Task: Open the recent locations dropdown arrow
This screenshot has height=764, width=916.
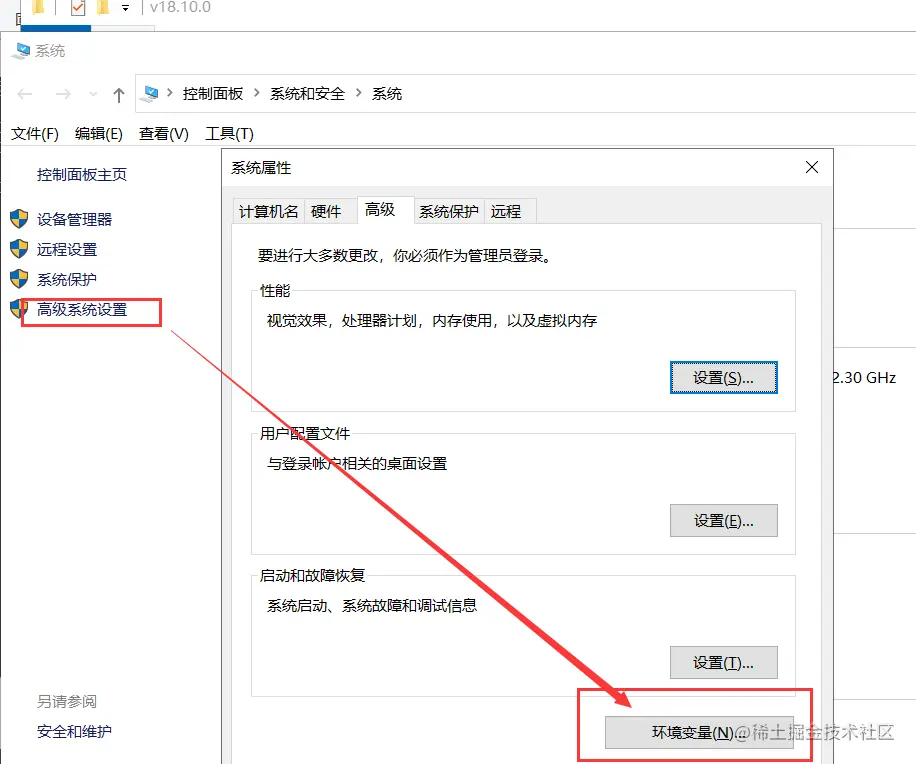Action: coord(93,95)
